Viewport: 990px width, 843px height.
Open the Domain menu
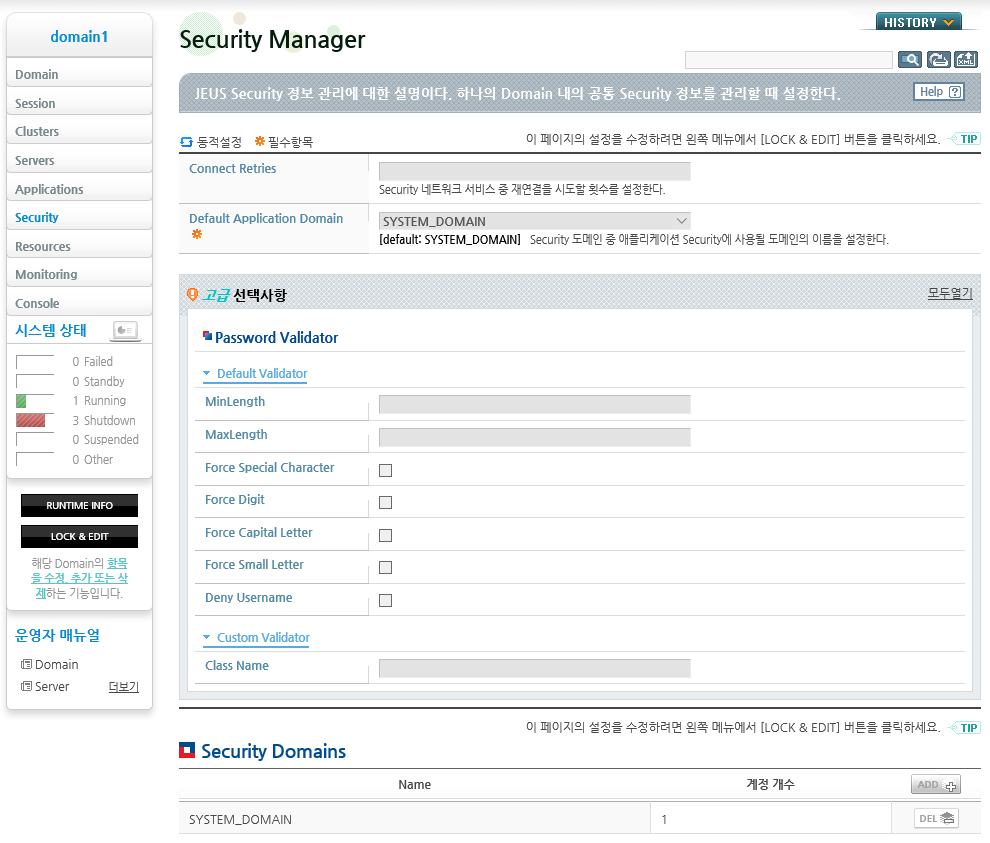click(79, 73)
